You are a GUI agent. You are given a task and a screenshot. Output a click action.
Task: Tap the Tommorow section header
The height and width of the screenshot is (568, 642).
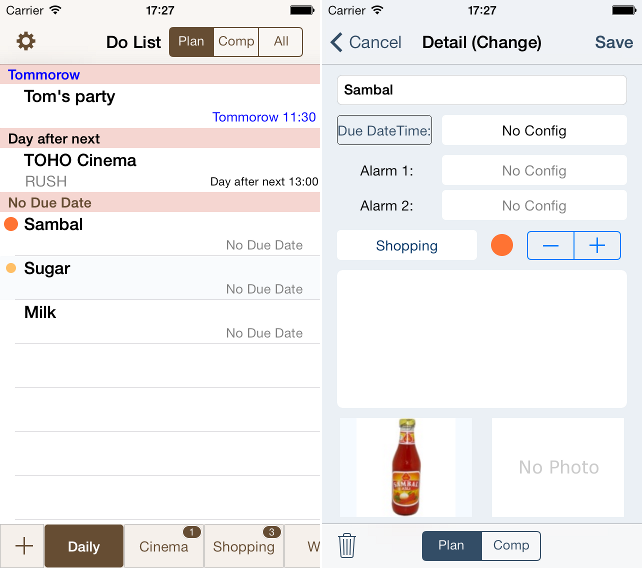(x=160, y=75)
